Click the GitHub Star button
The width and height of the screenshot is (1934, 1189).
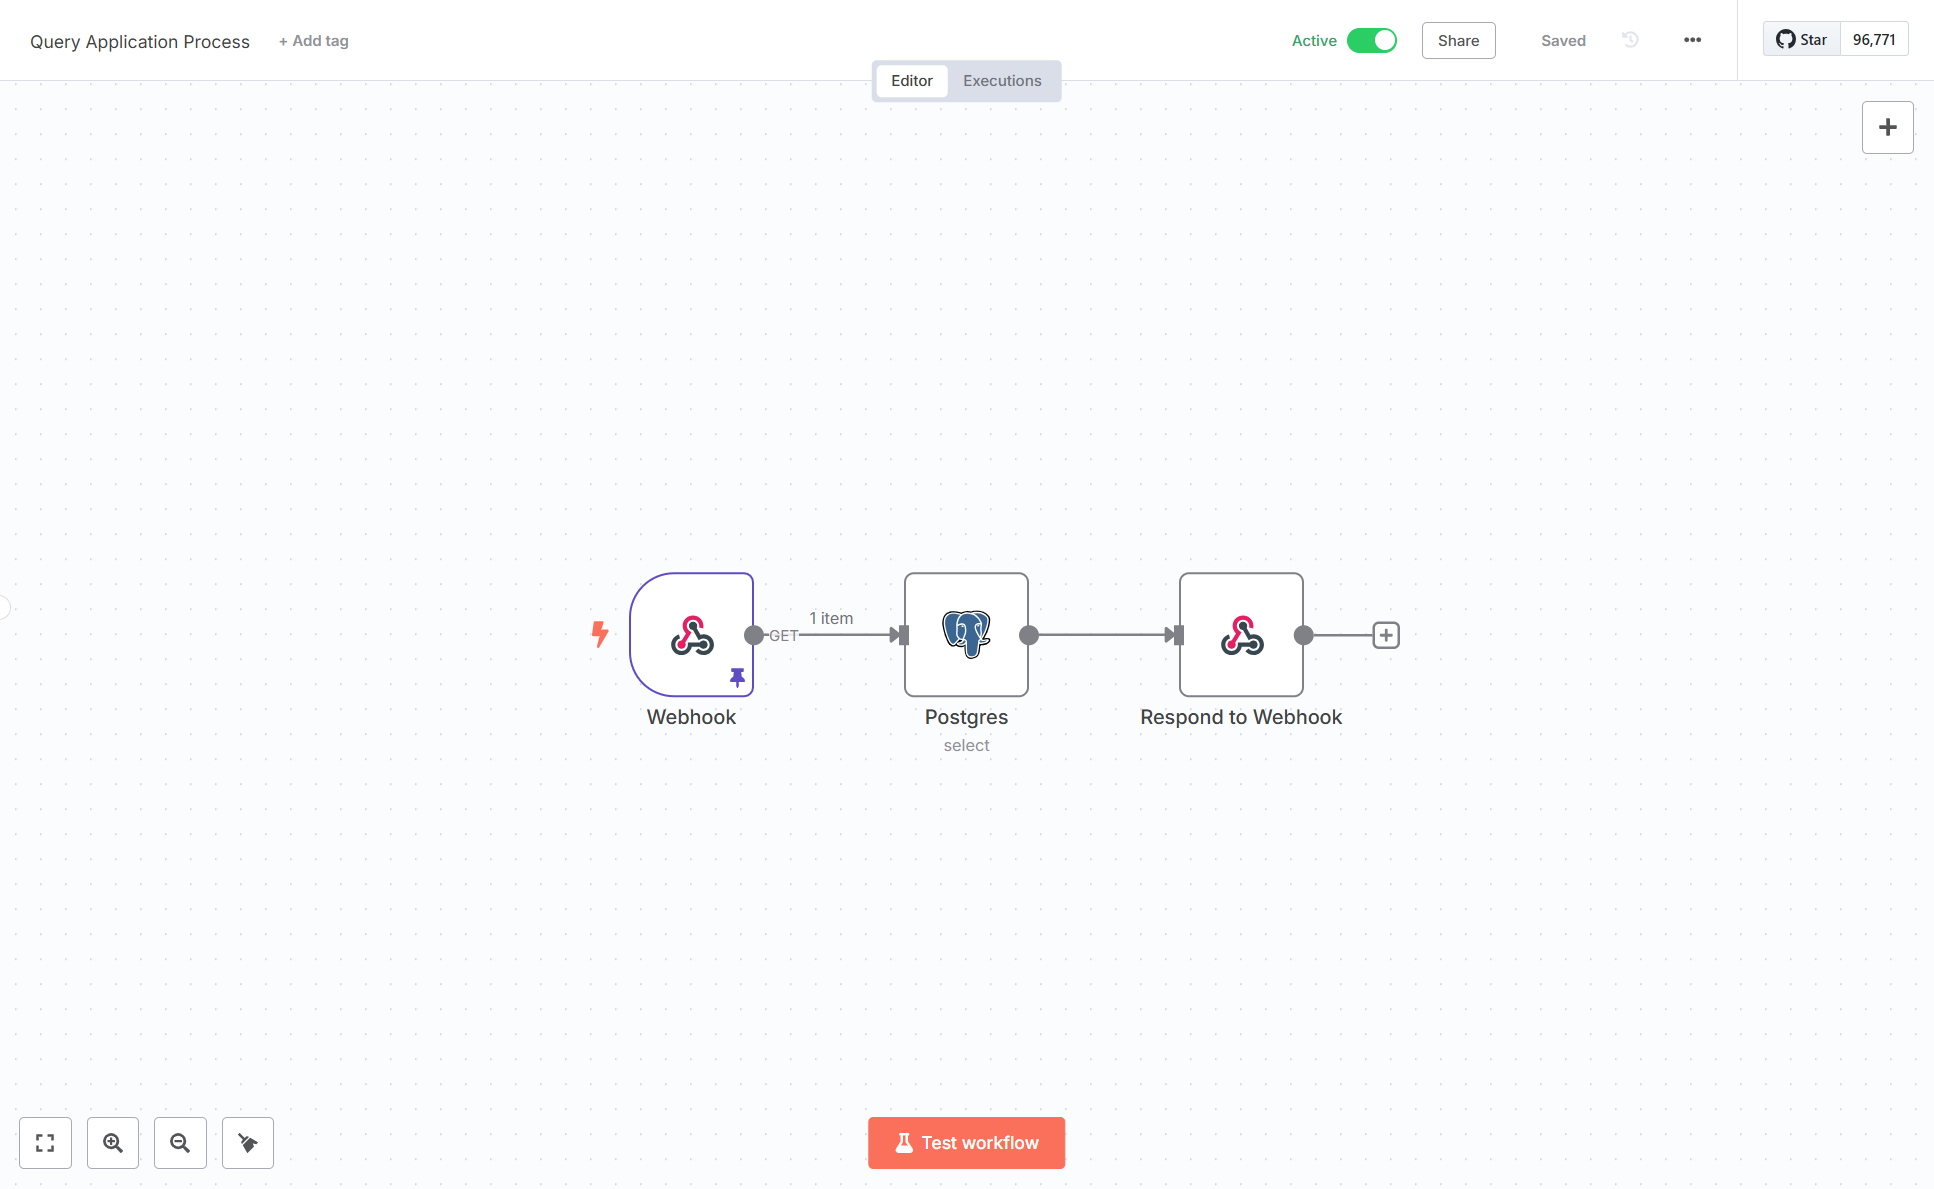(1801, 39)
